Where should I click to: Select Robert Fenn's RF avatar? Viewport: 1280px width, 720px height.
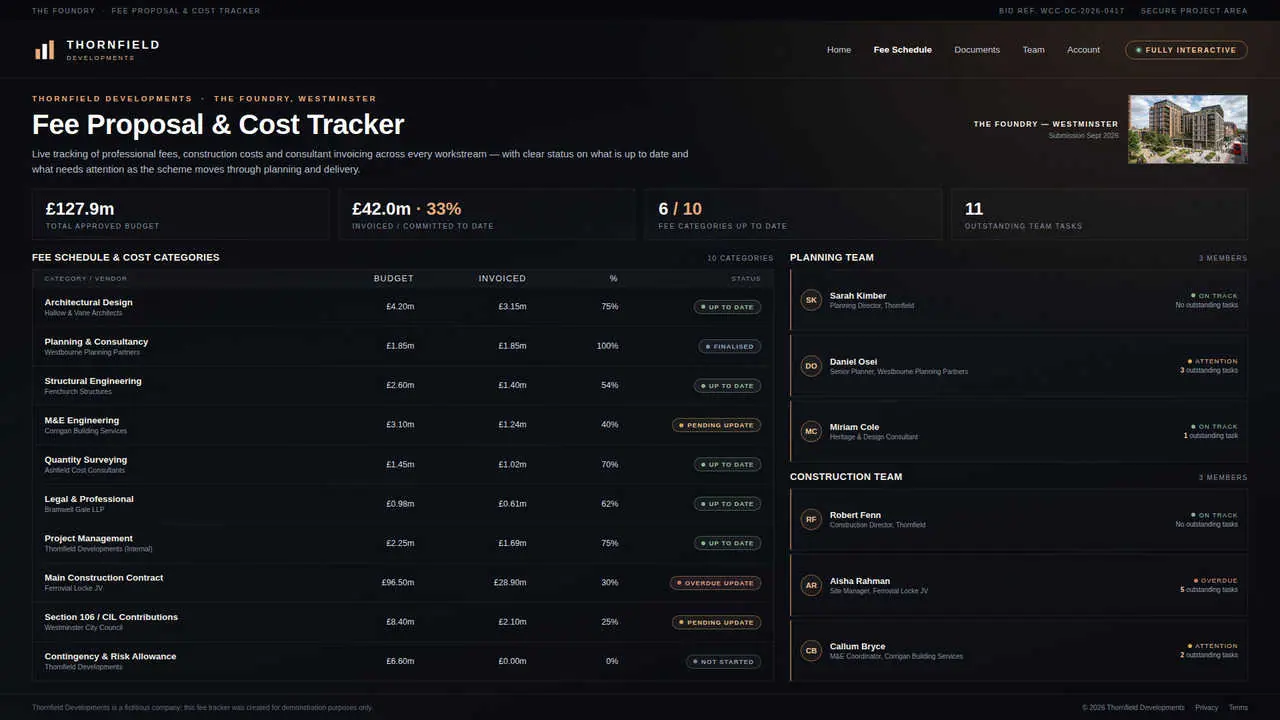tap(811, 520)
